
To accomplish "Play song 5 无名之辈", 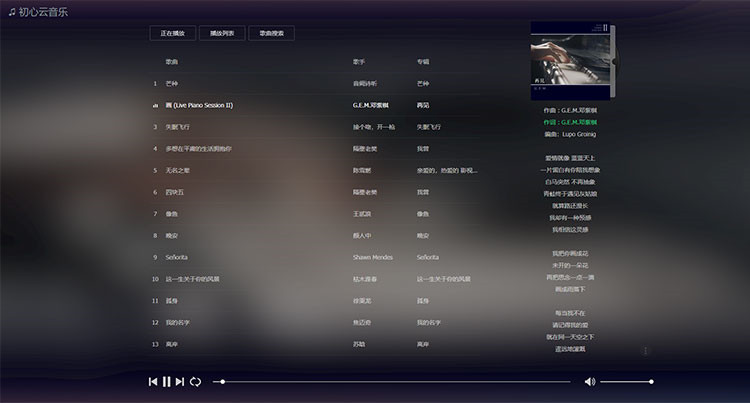I will tap(177, 170).
